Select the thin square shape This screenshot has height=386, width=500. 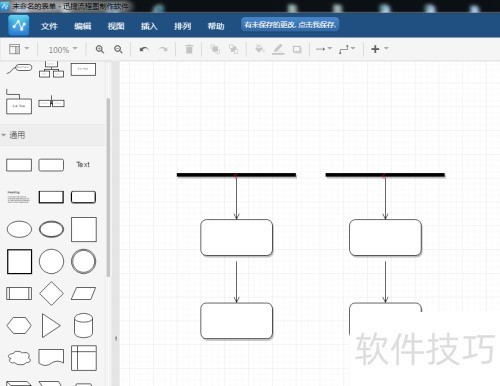coord(84,229)
